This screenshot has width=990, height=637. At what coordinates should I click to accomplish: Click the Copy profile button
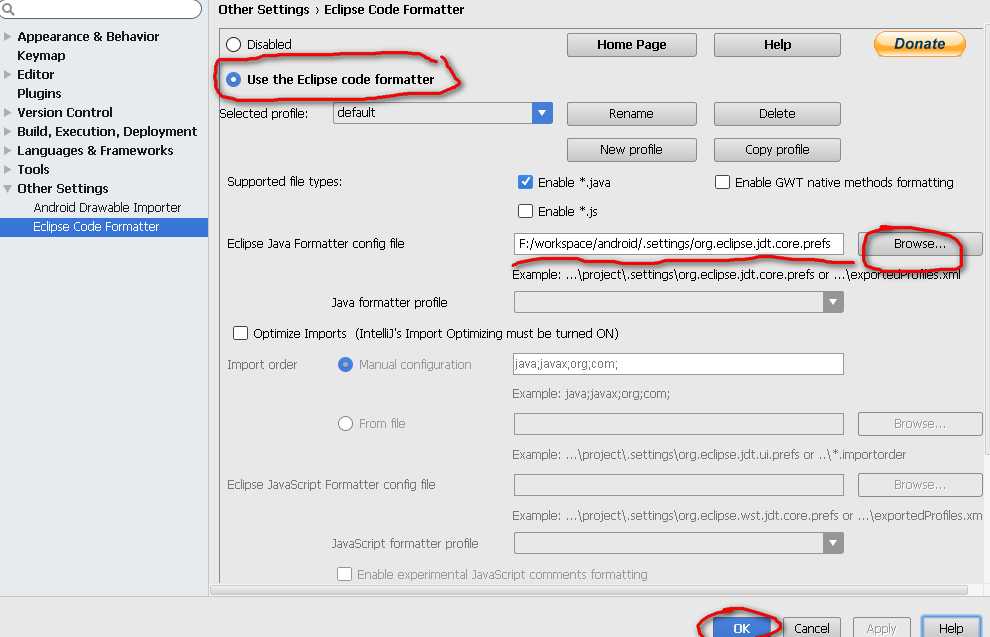pos(777,150)
